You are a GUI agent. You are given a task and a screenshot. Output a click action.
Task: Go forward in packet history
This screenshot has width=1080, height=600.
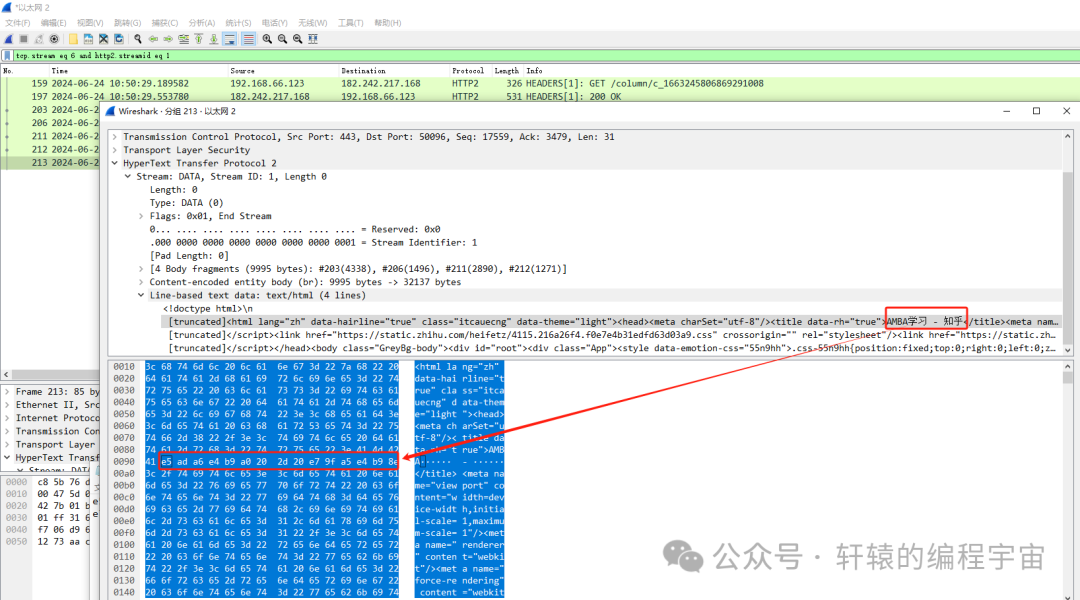pyautogui.click(x=168, y=39)
